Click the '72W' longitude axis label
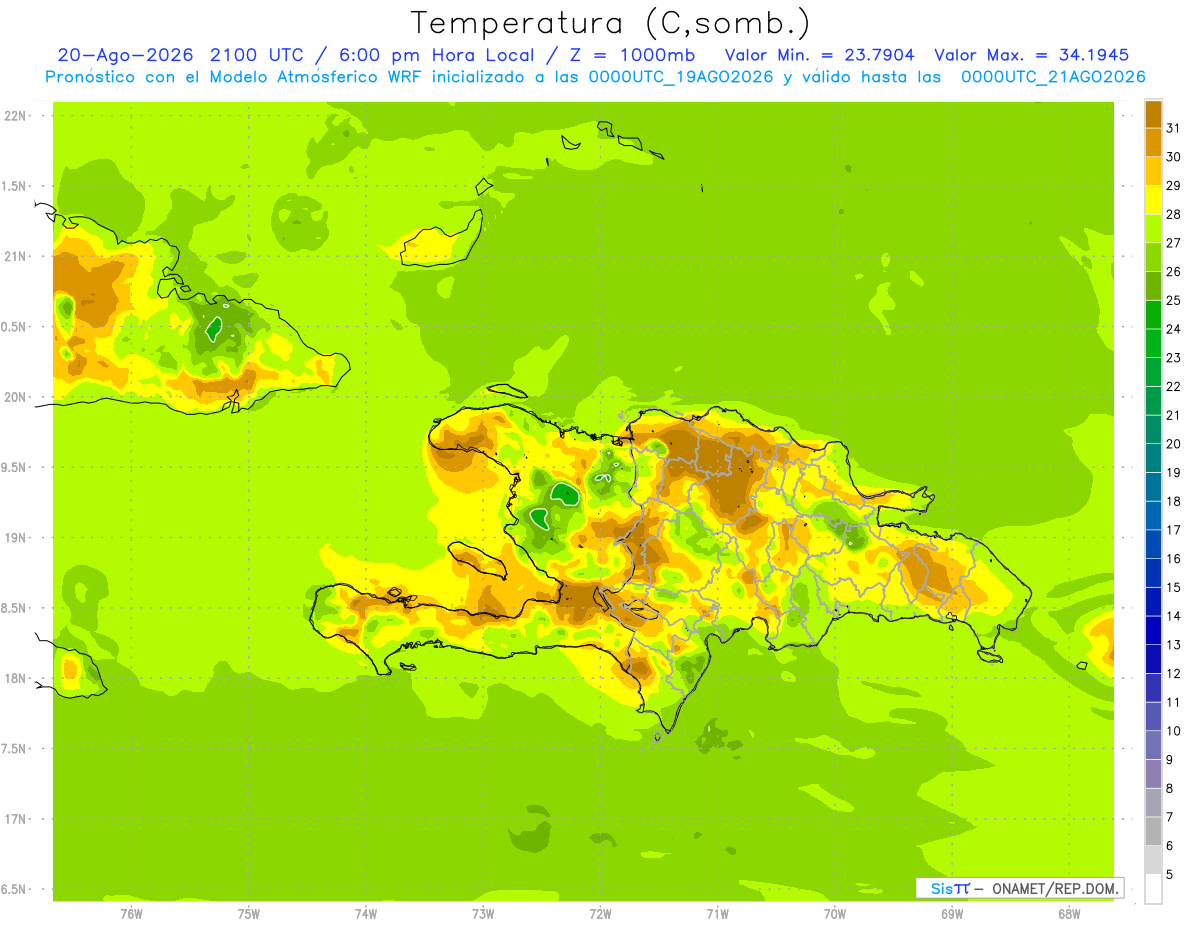Viewport: 1200px width, 927px height. (x=600, y=914)
